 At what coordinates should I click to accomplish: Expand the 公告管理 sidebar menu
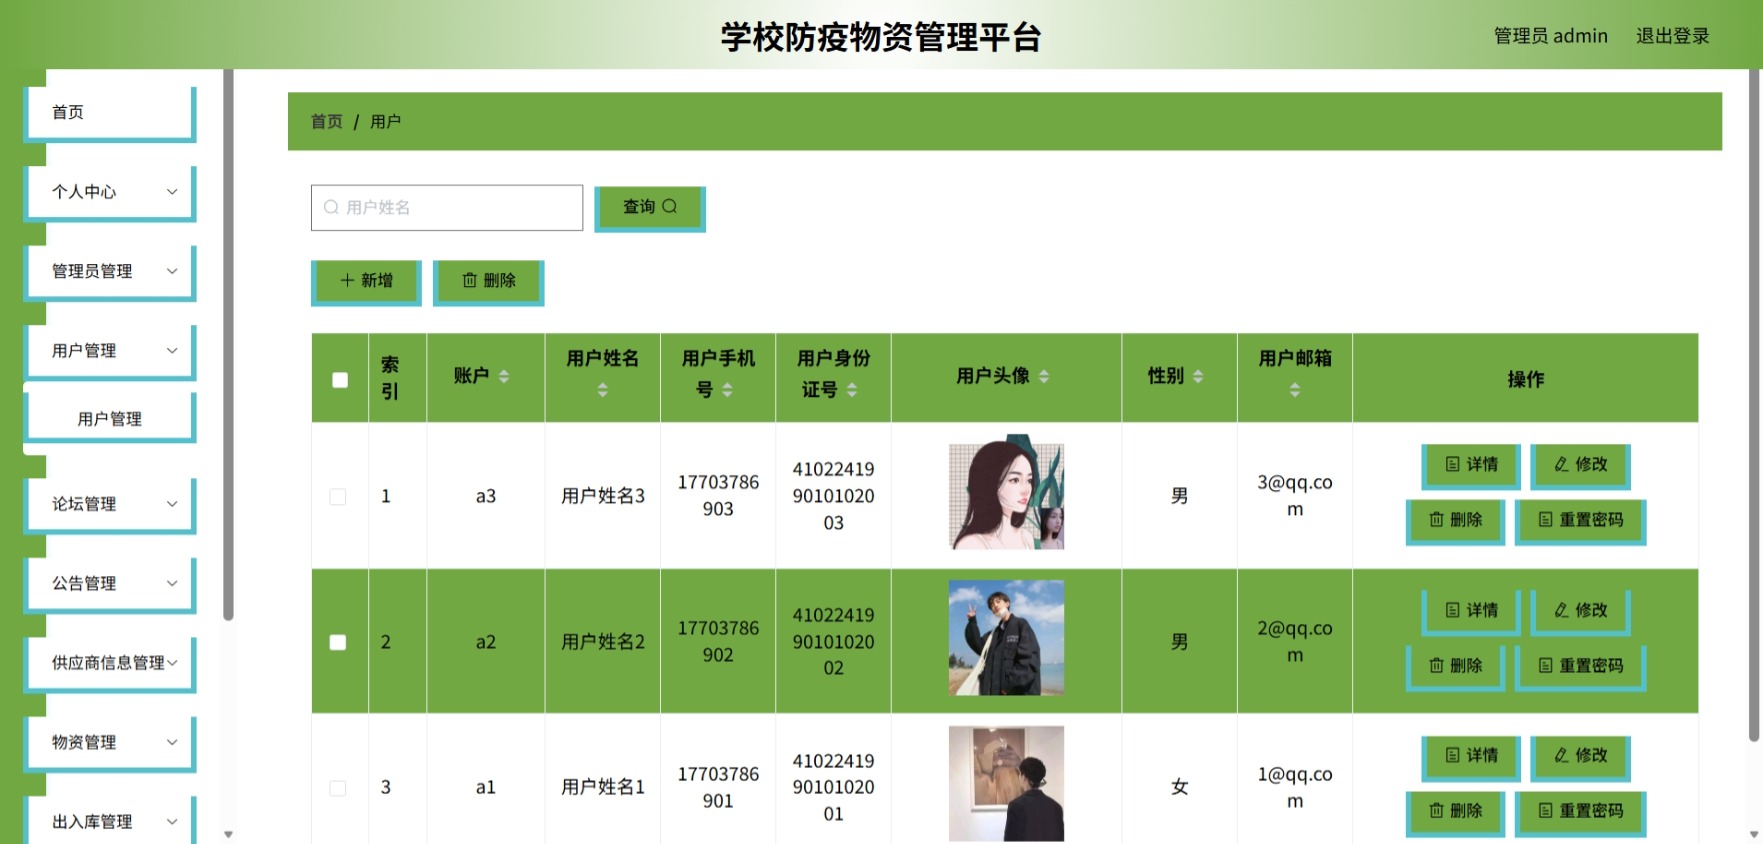pyautogui.click(x=109, y=583)
